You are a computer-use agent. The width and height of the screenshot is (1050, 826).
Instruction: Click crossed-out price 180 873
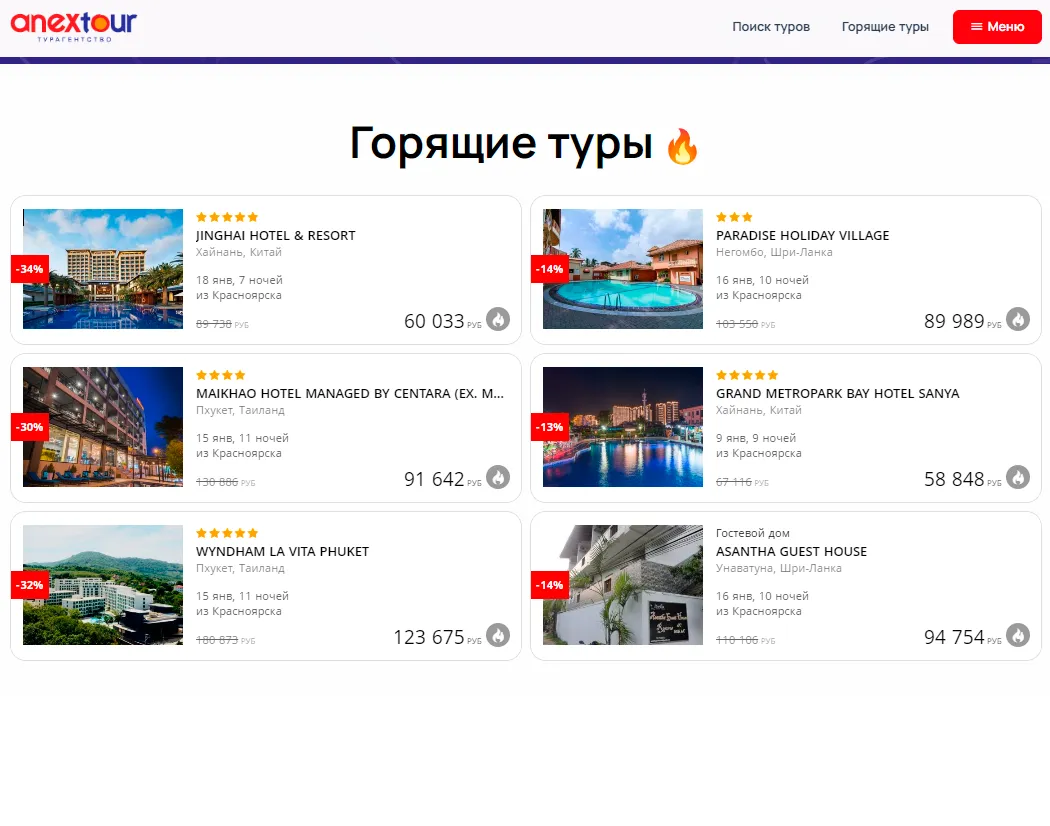click(217, 640)
